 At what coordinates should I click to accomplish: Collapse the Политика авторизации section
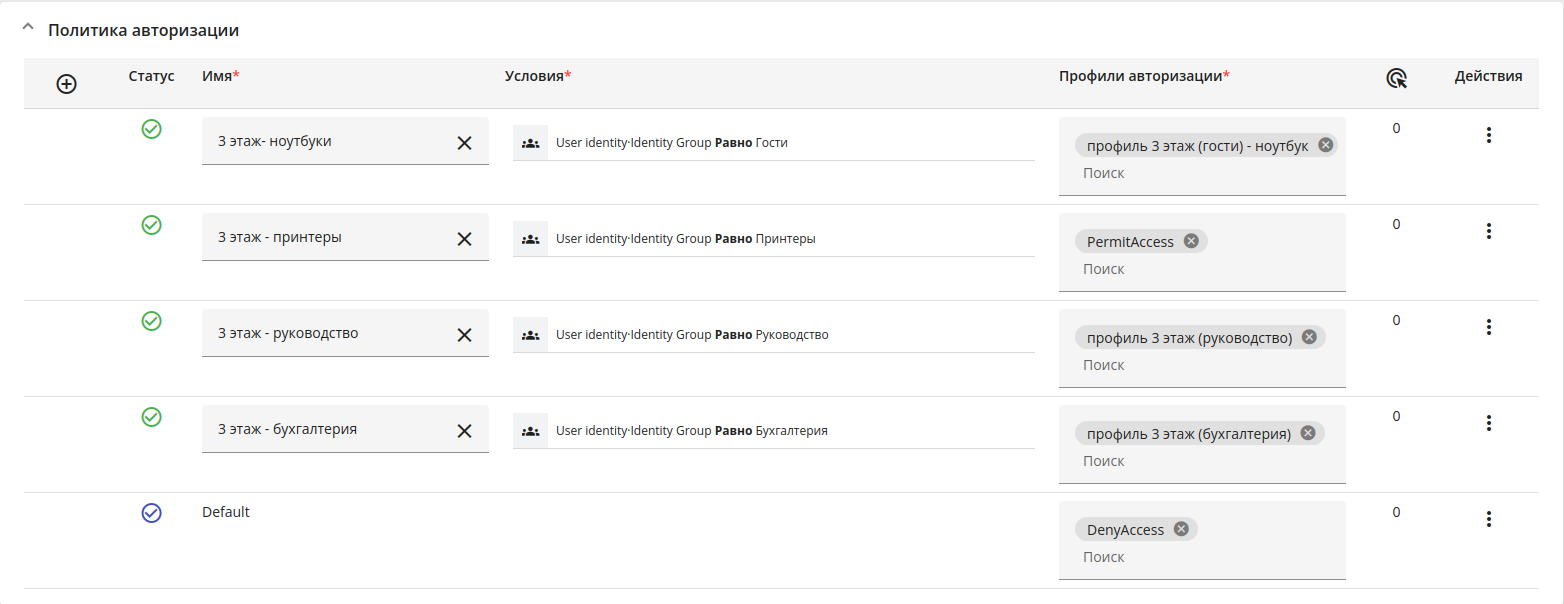28,29
